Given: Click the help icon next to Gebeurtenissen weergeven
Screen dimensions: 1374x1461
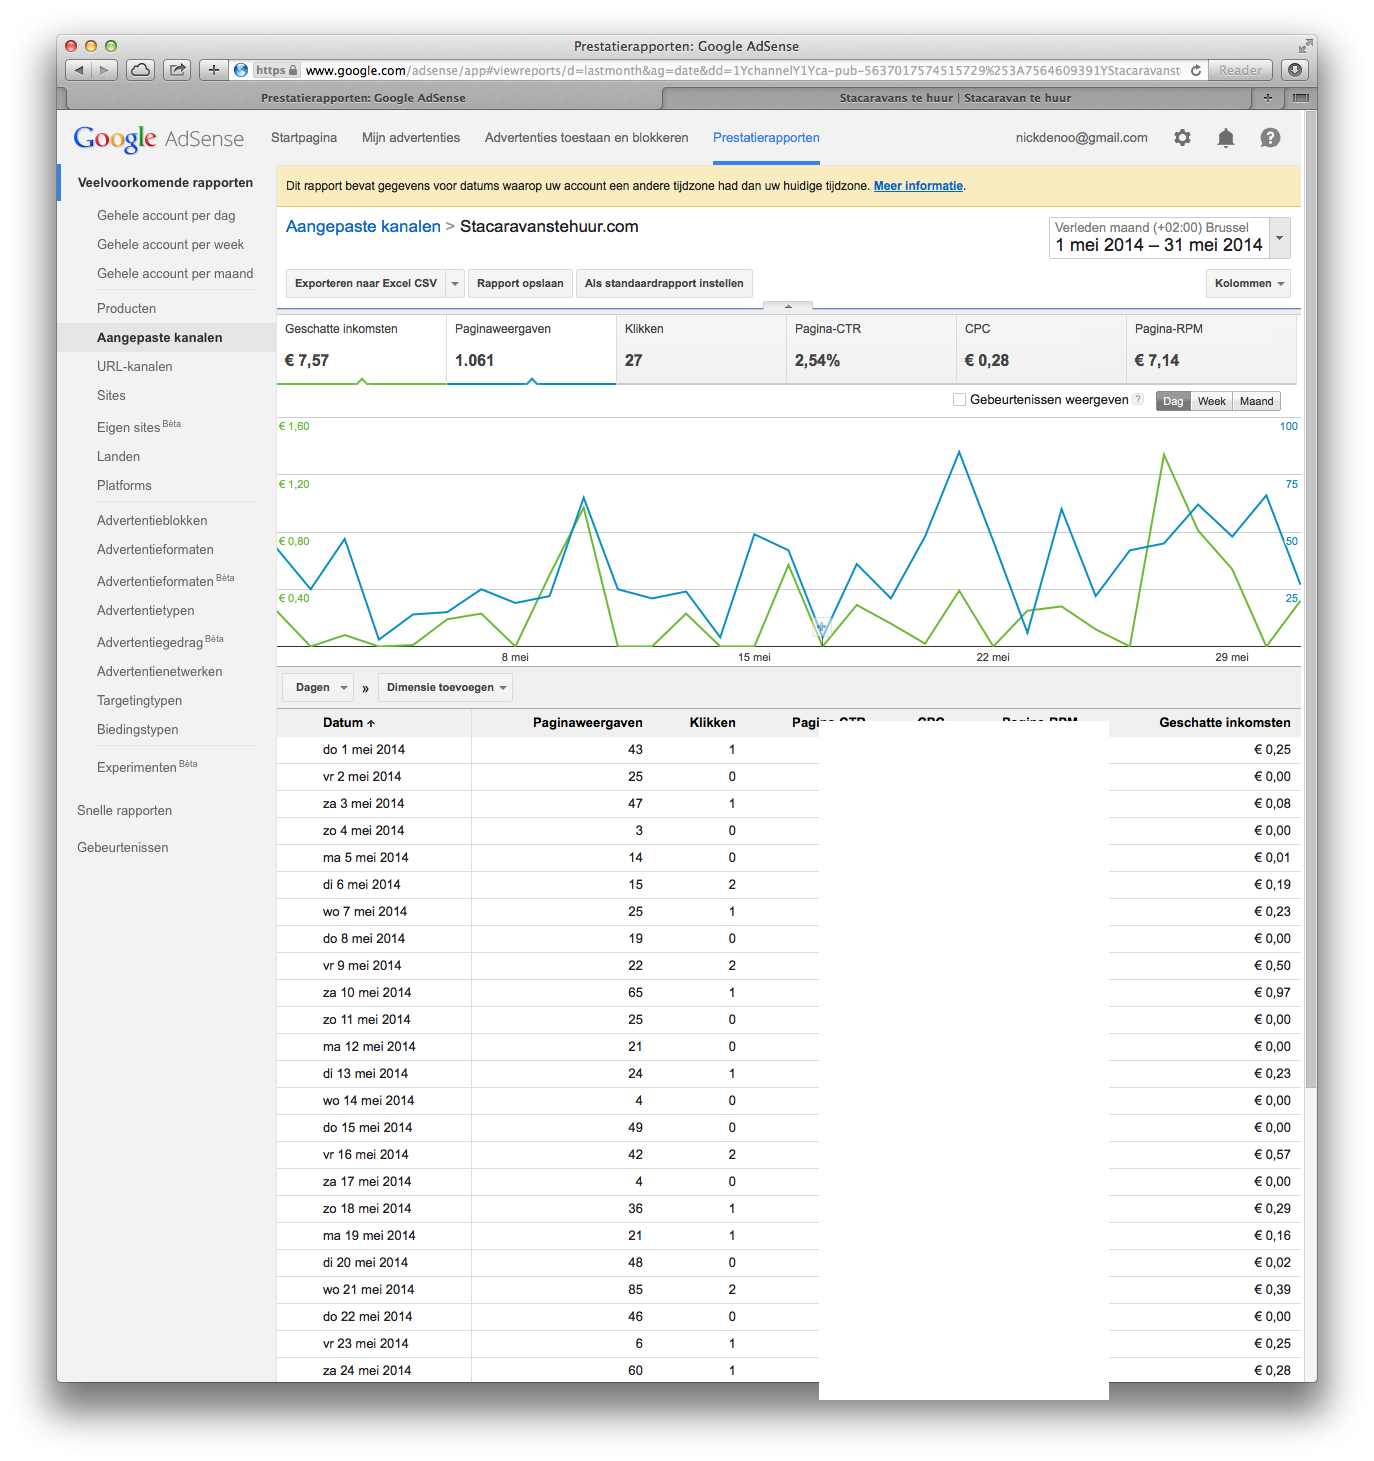Looking at the screenshot, I should (x=1138, y=400).
